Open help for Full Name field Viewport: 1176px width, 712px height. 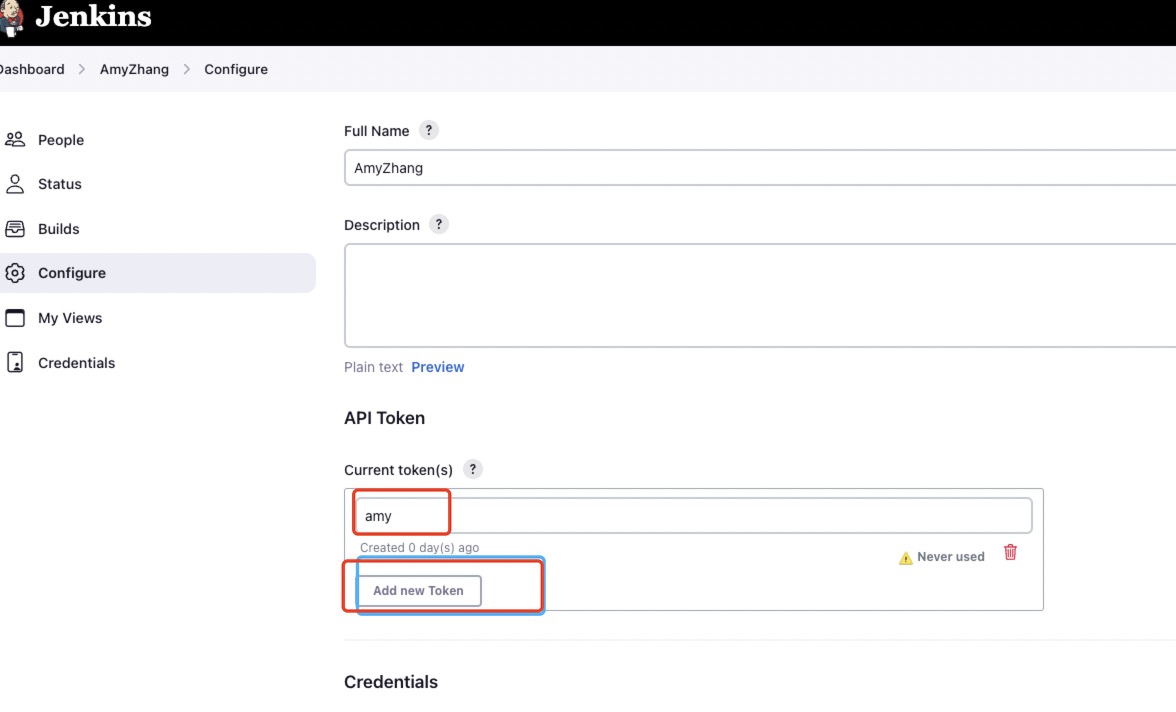(x=429, y=130)
